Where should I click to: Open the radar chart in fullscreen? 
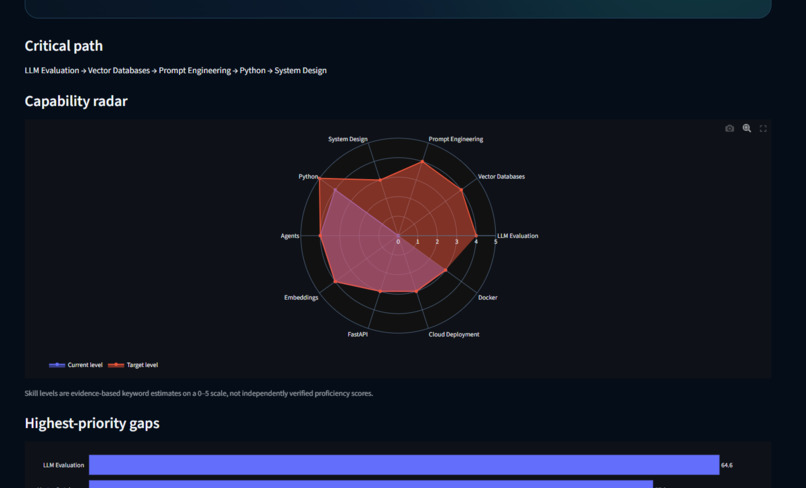(x=763, y=129)
